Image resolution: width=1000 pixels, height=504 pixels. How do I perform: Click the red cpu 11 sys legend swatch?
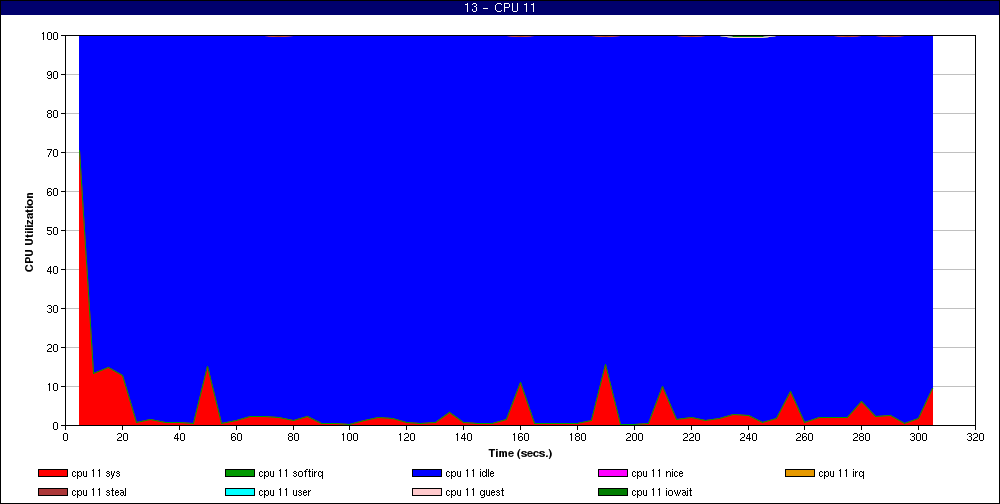pyautogui.click(x=52, y=473)
